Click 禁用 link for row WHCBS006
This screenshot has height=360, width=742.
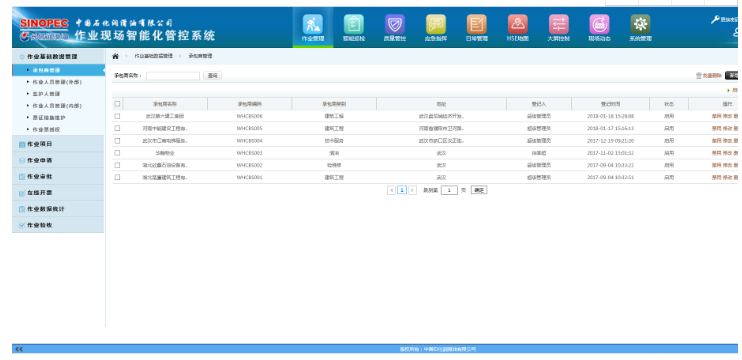point(716,116)
